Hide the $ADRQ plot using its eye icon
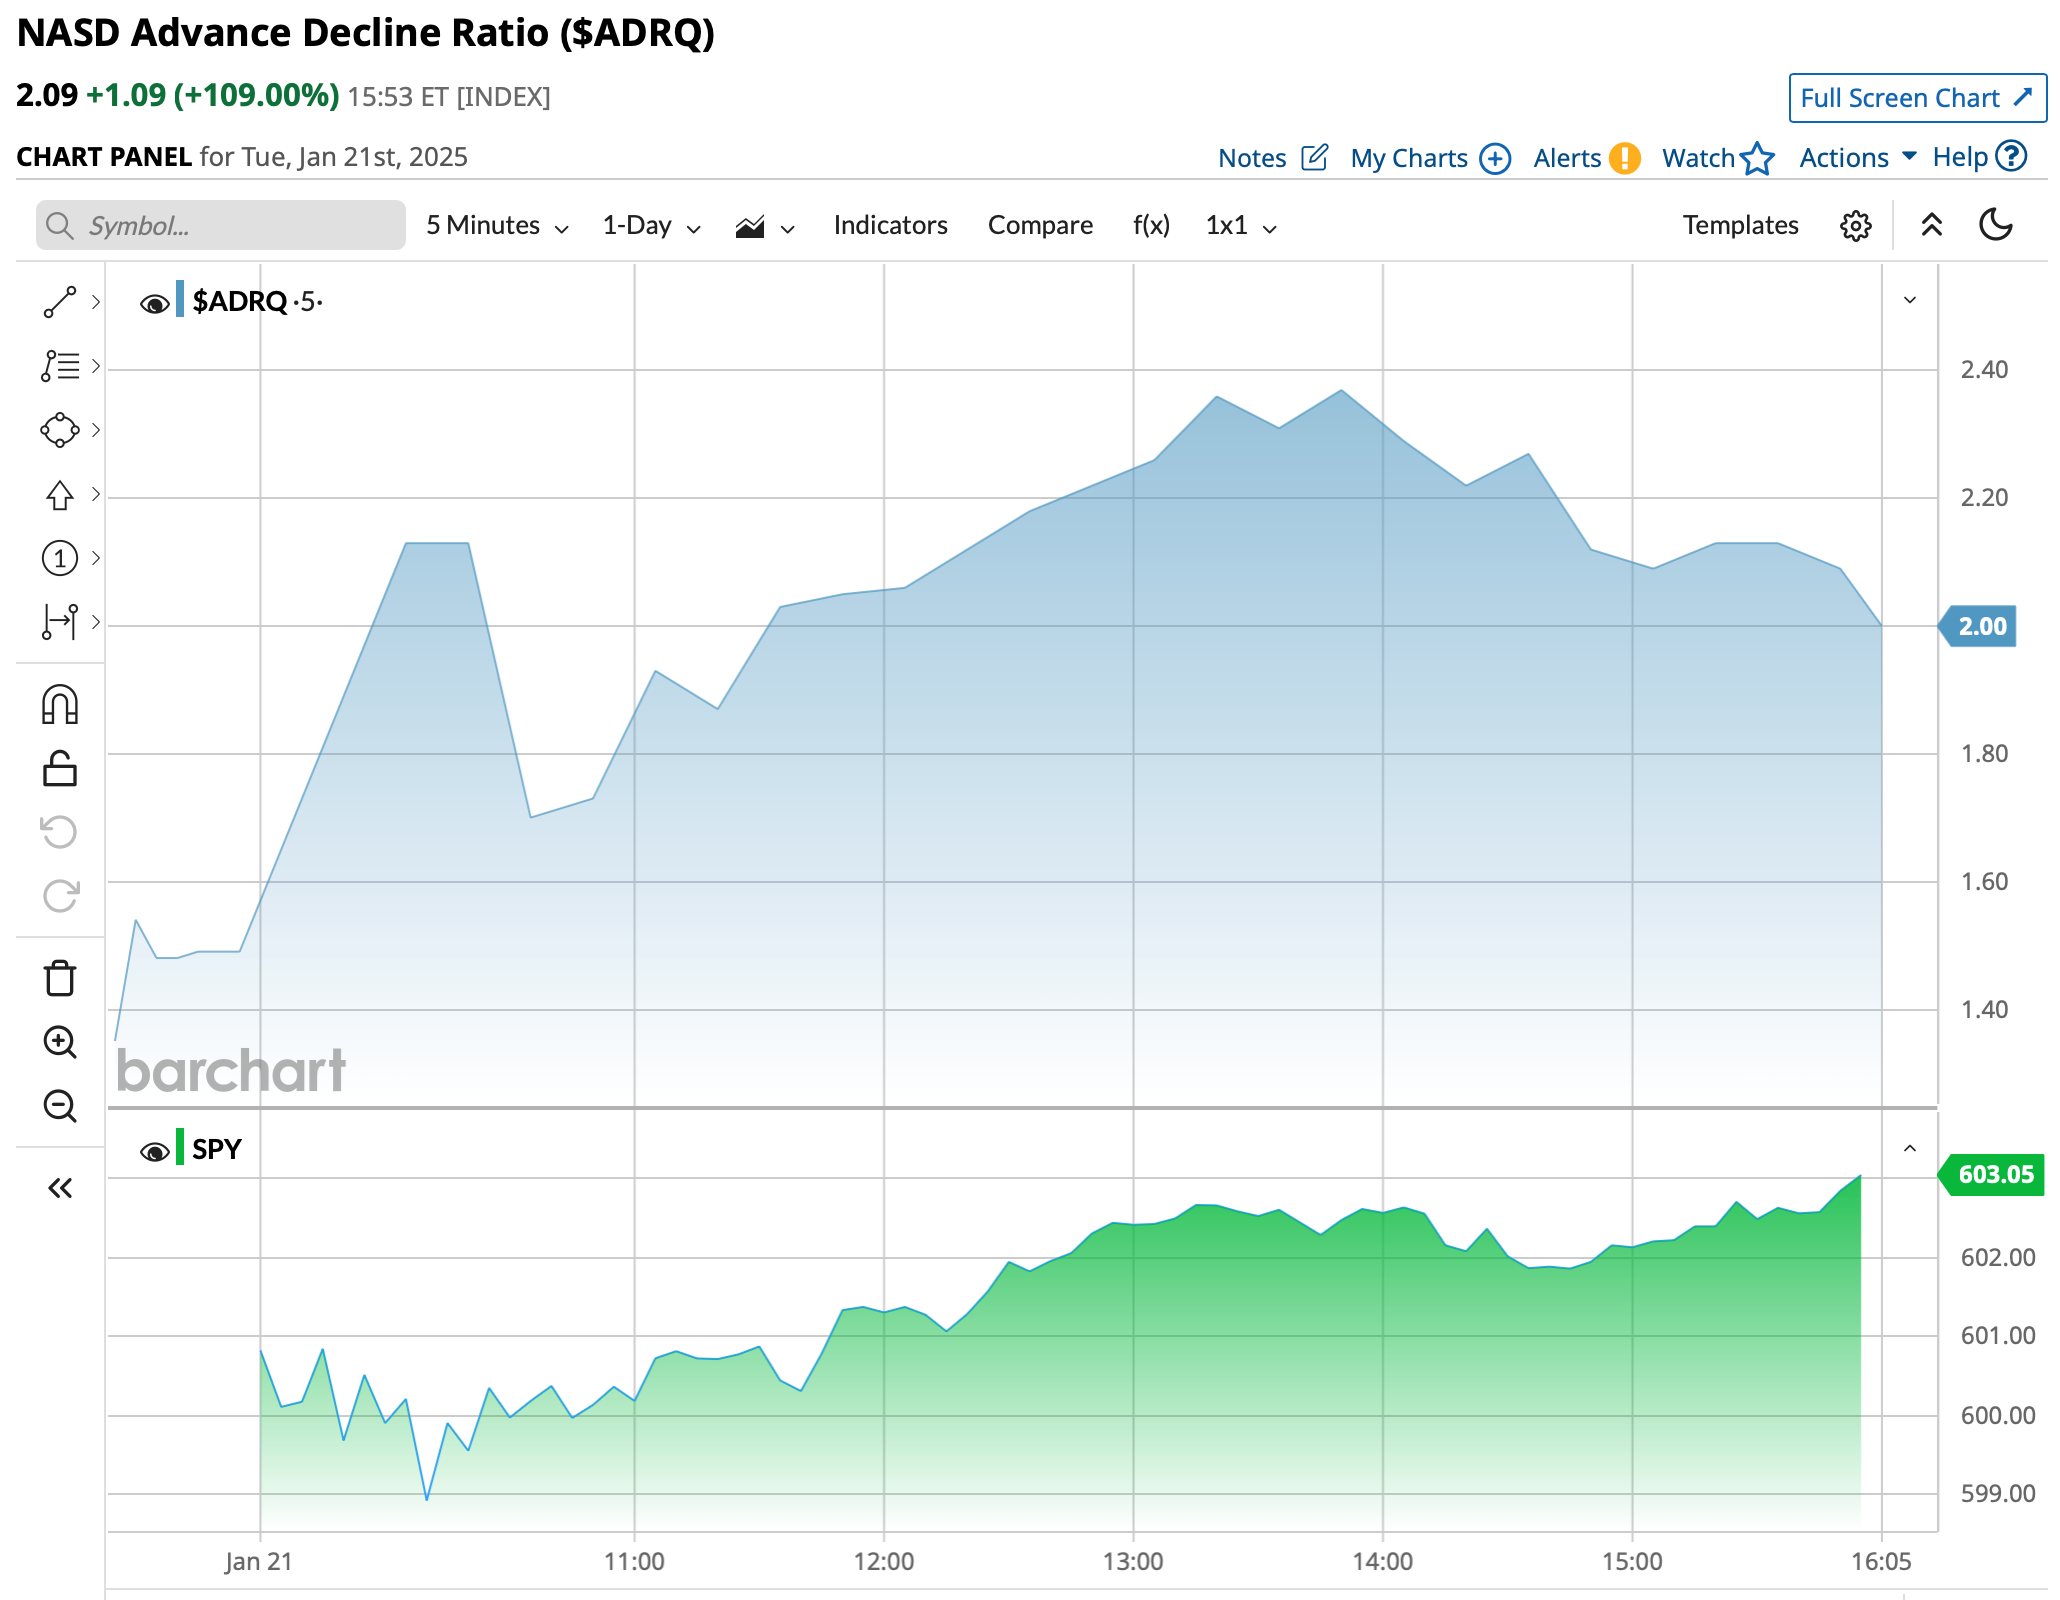The height and width of the screenshot is (1600, 2060). [154, 304]
